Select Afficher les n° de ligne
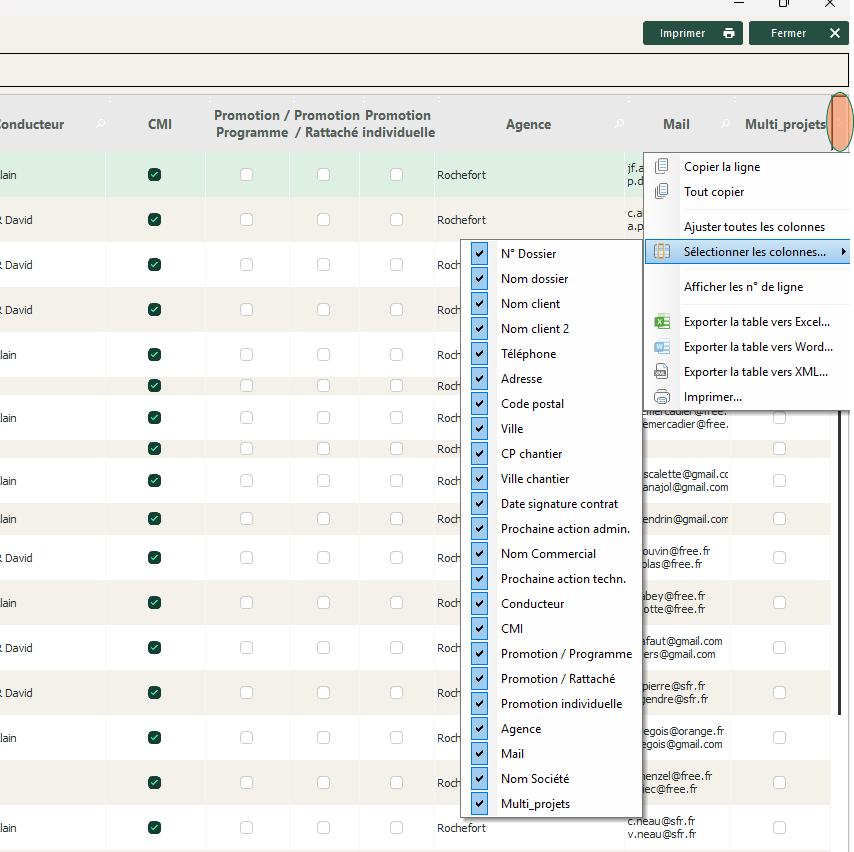 pyautogui.click(x=743, y=287)
